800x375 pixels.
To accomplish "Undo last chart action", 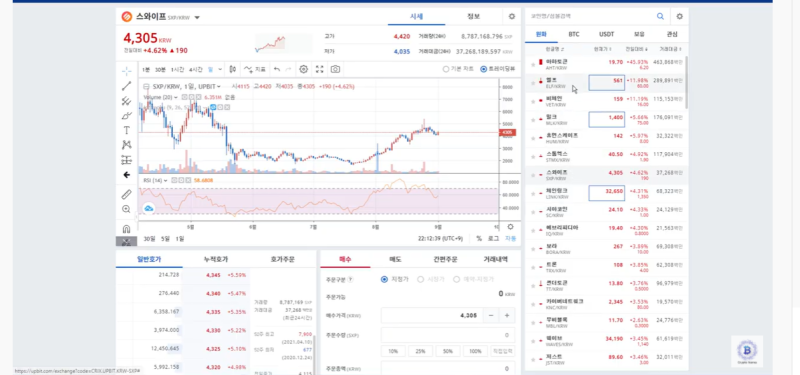I will pos(277,69).
